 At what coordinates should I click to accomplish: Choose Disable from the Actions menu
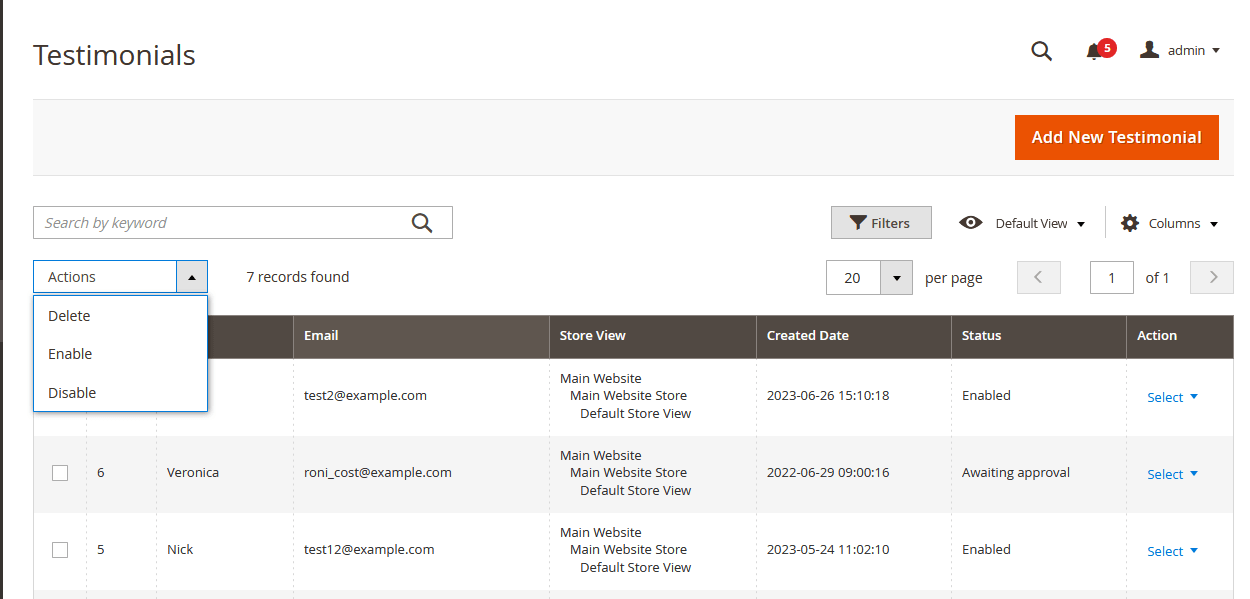coord(72,393)
